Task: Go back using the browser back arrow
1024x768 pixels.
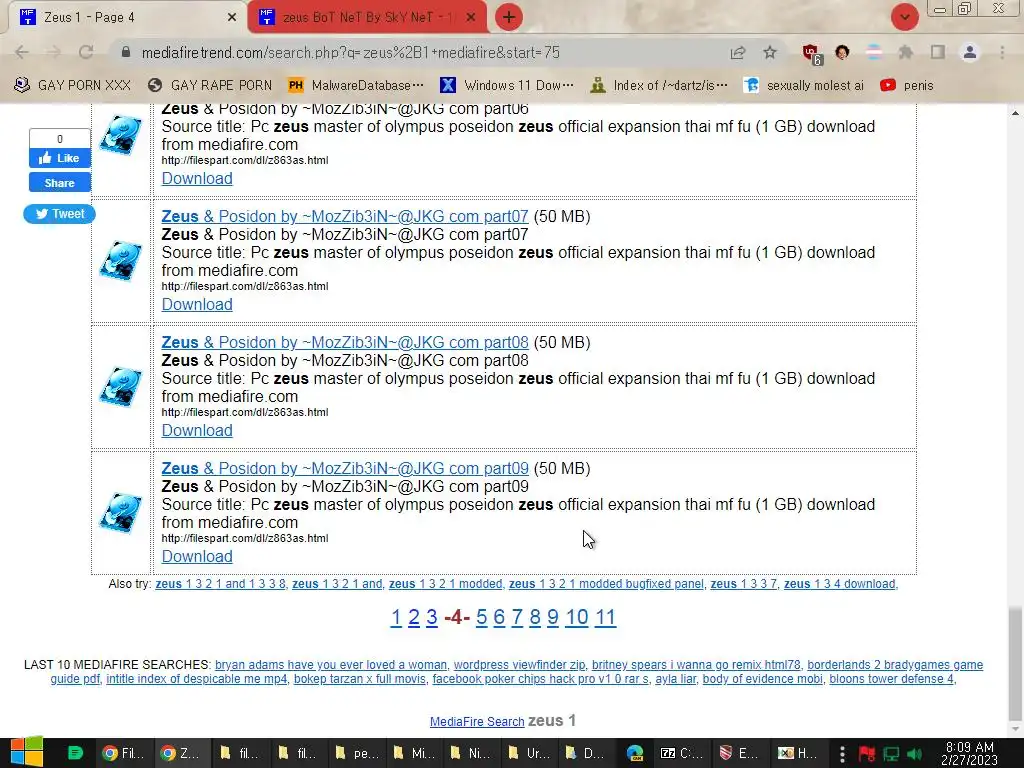Action: [x=22, y=52]
